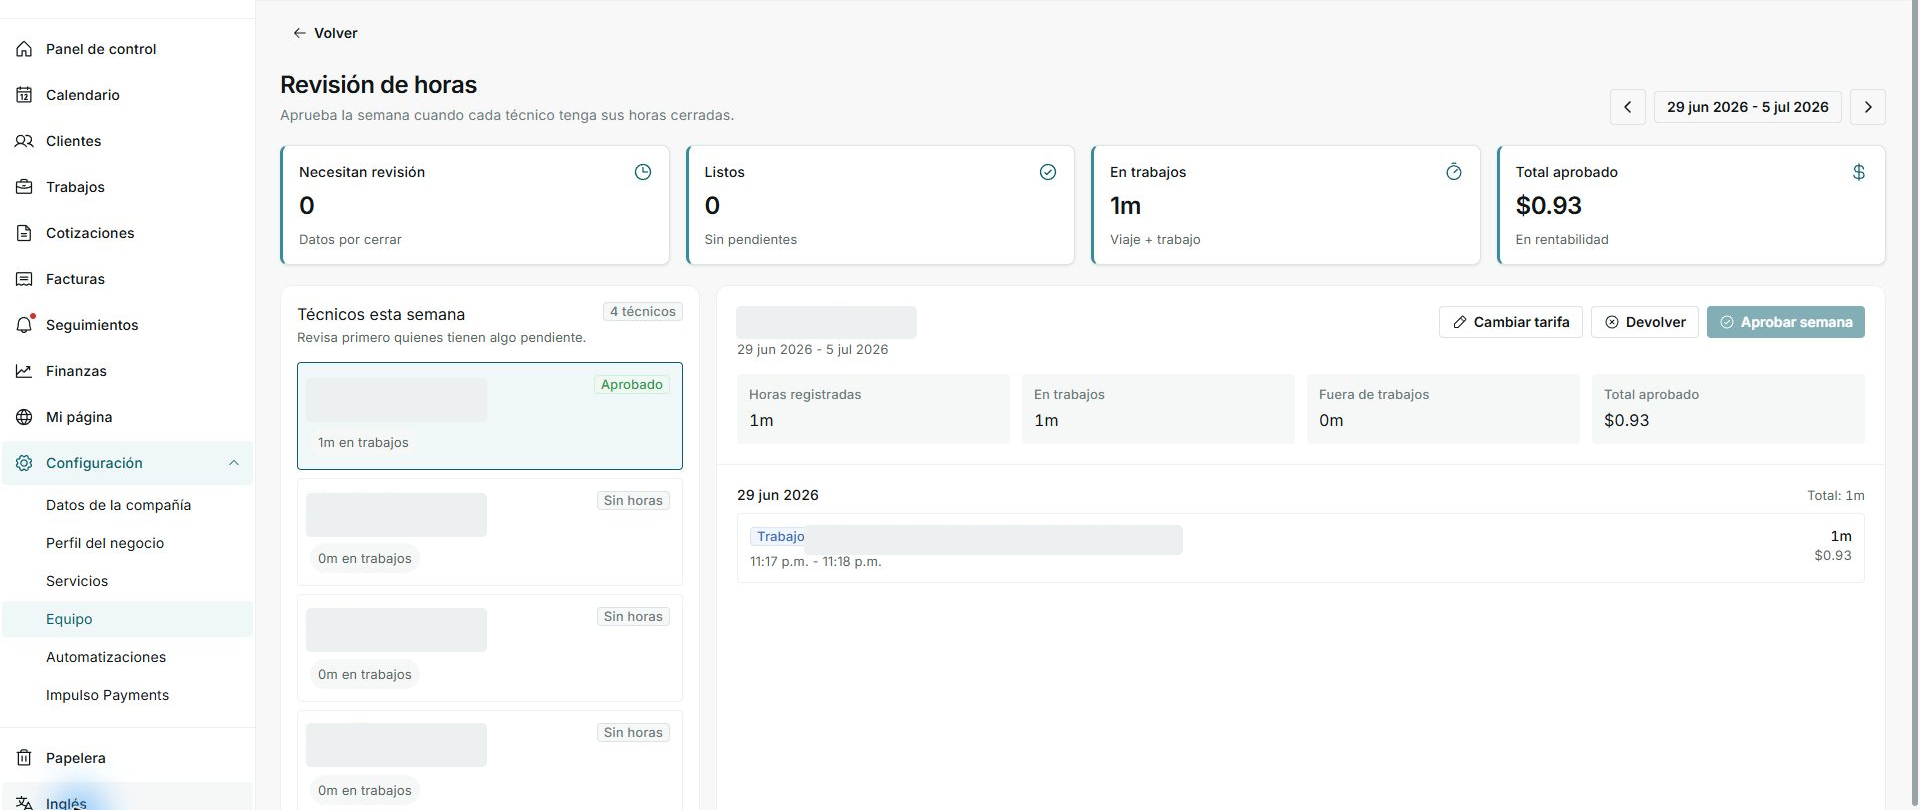Click the Panel de control home icon

pos(24,49)
